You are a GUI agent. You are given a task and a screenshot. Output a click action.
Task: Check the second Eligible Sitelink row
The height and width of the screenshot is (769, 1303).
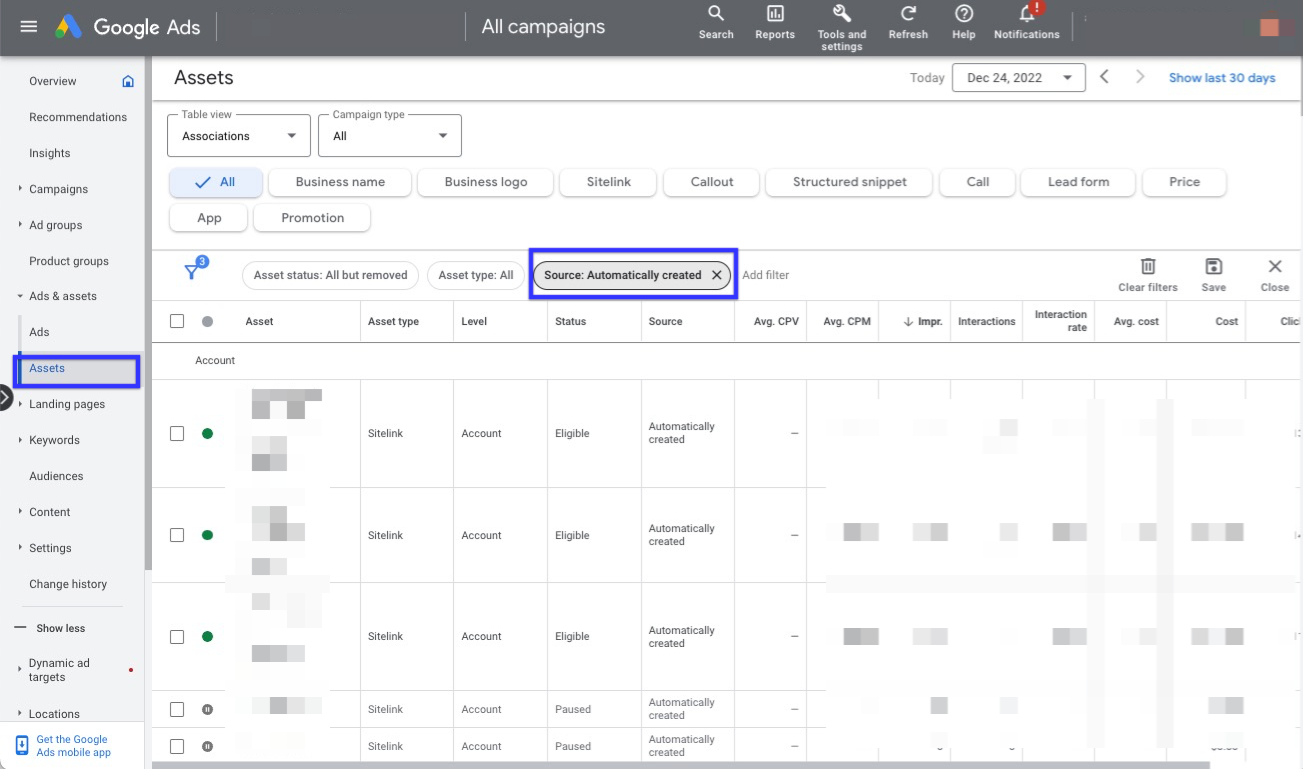point(177,535)
